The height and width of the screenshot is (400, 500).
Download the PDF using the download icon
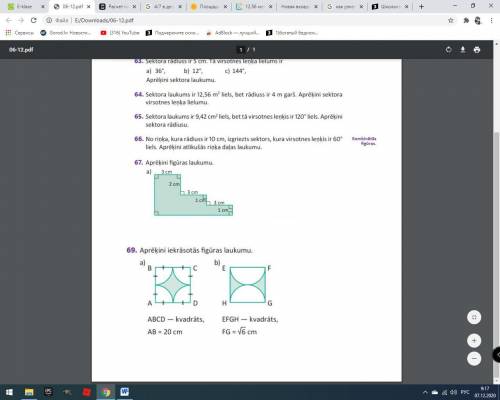tap(463, 50)
